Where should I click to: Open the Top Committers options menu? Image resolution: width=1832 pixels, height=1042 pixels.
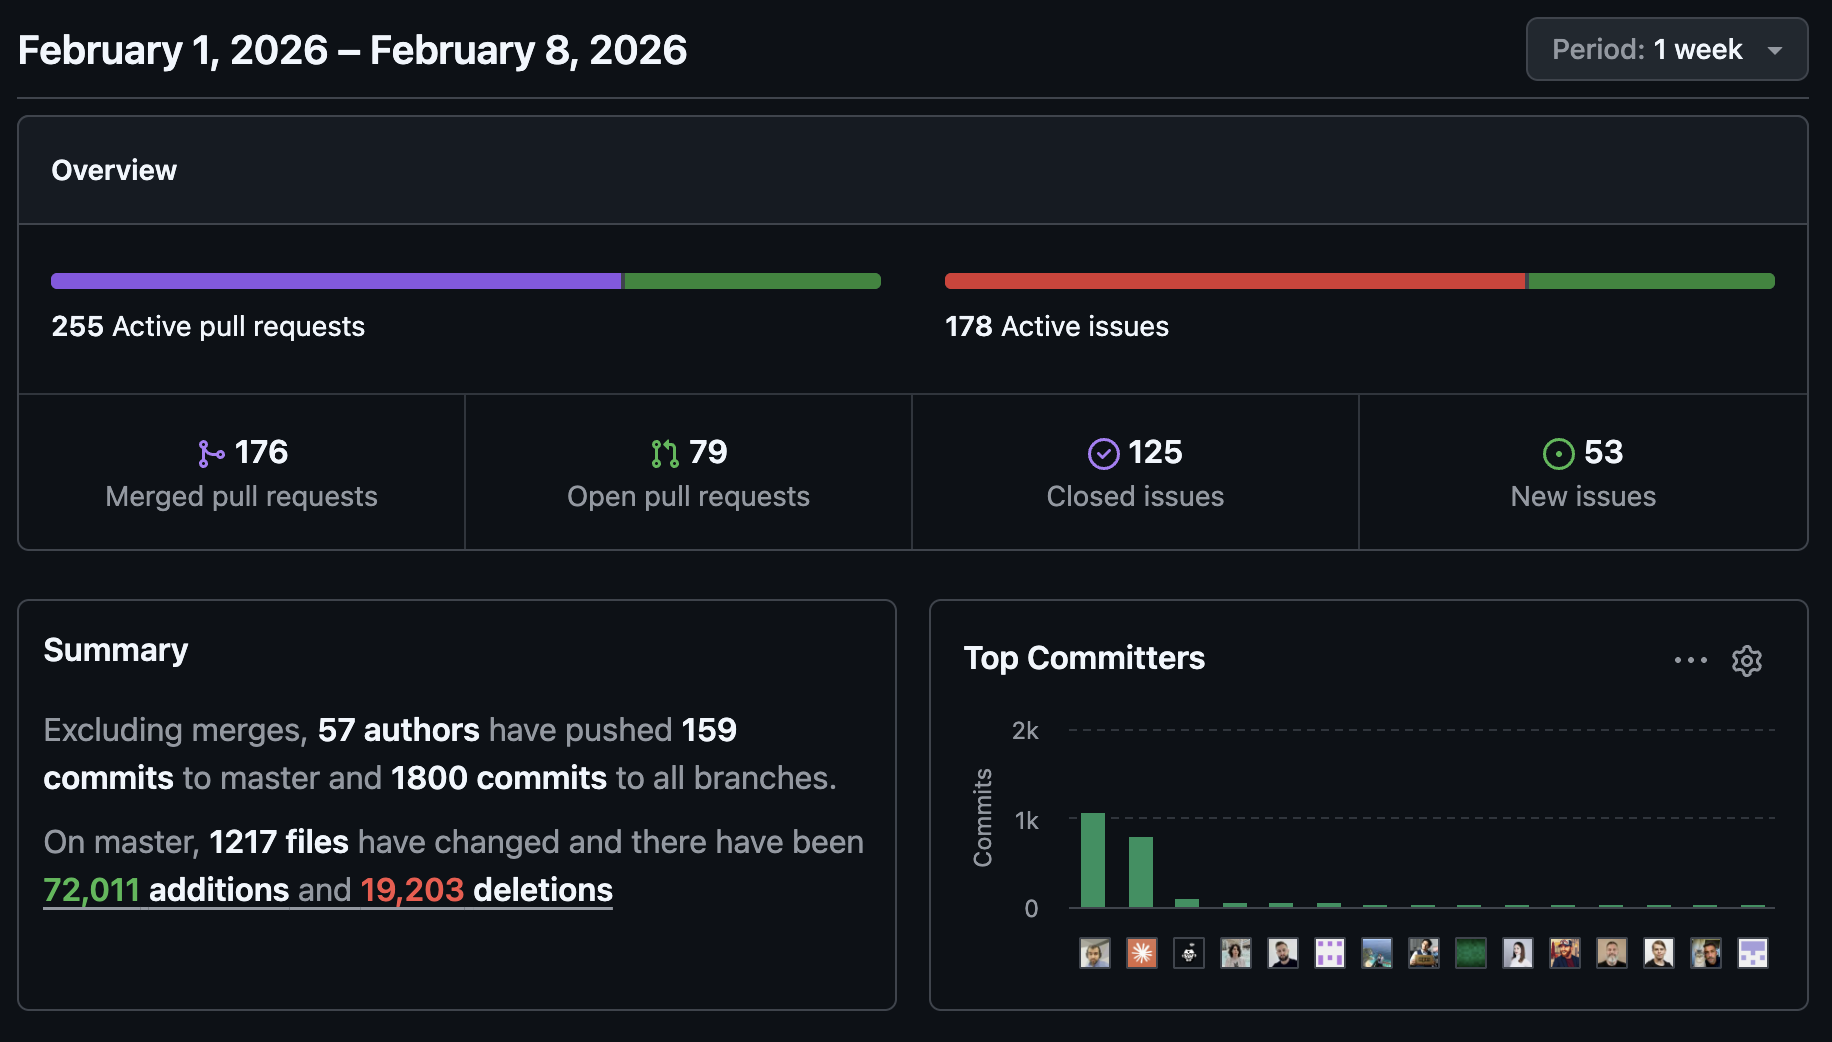(1690, 660)
